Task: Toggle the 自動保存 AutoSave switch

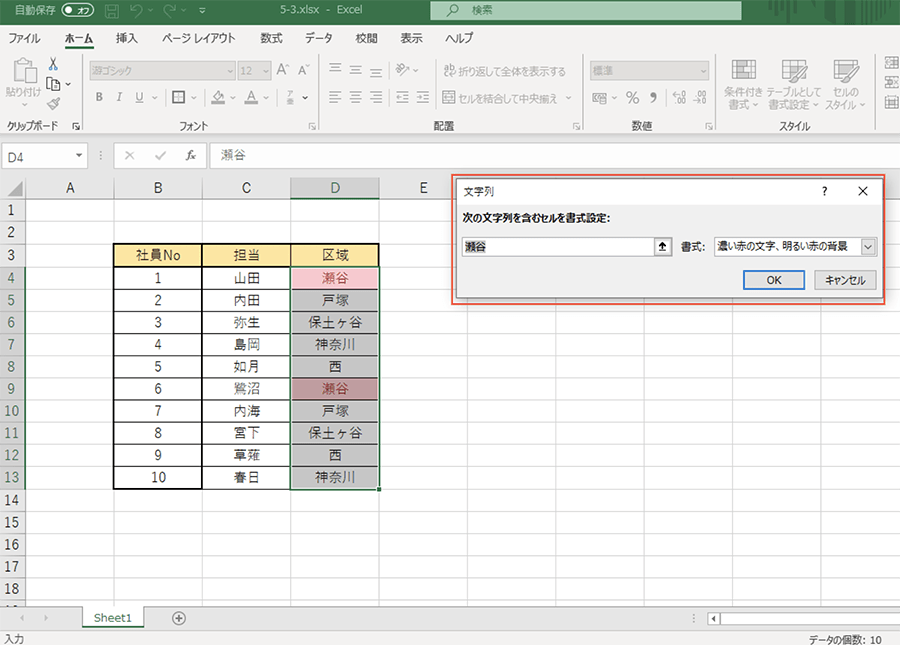Action: click(x=78, y=11)
